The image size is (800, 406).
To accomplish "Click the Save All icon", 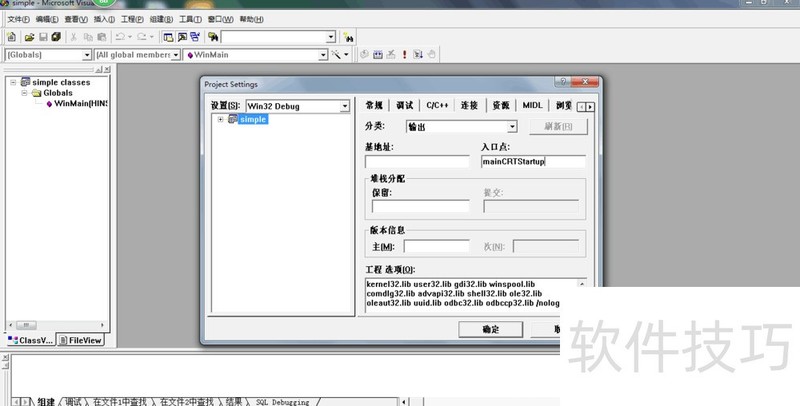I will (56, 37).
